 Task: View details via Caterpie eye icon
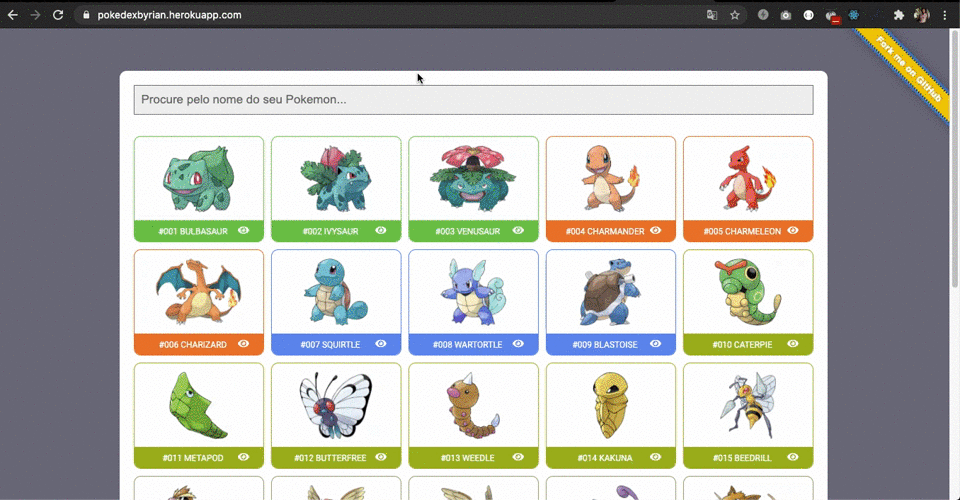point(793,344)
